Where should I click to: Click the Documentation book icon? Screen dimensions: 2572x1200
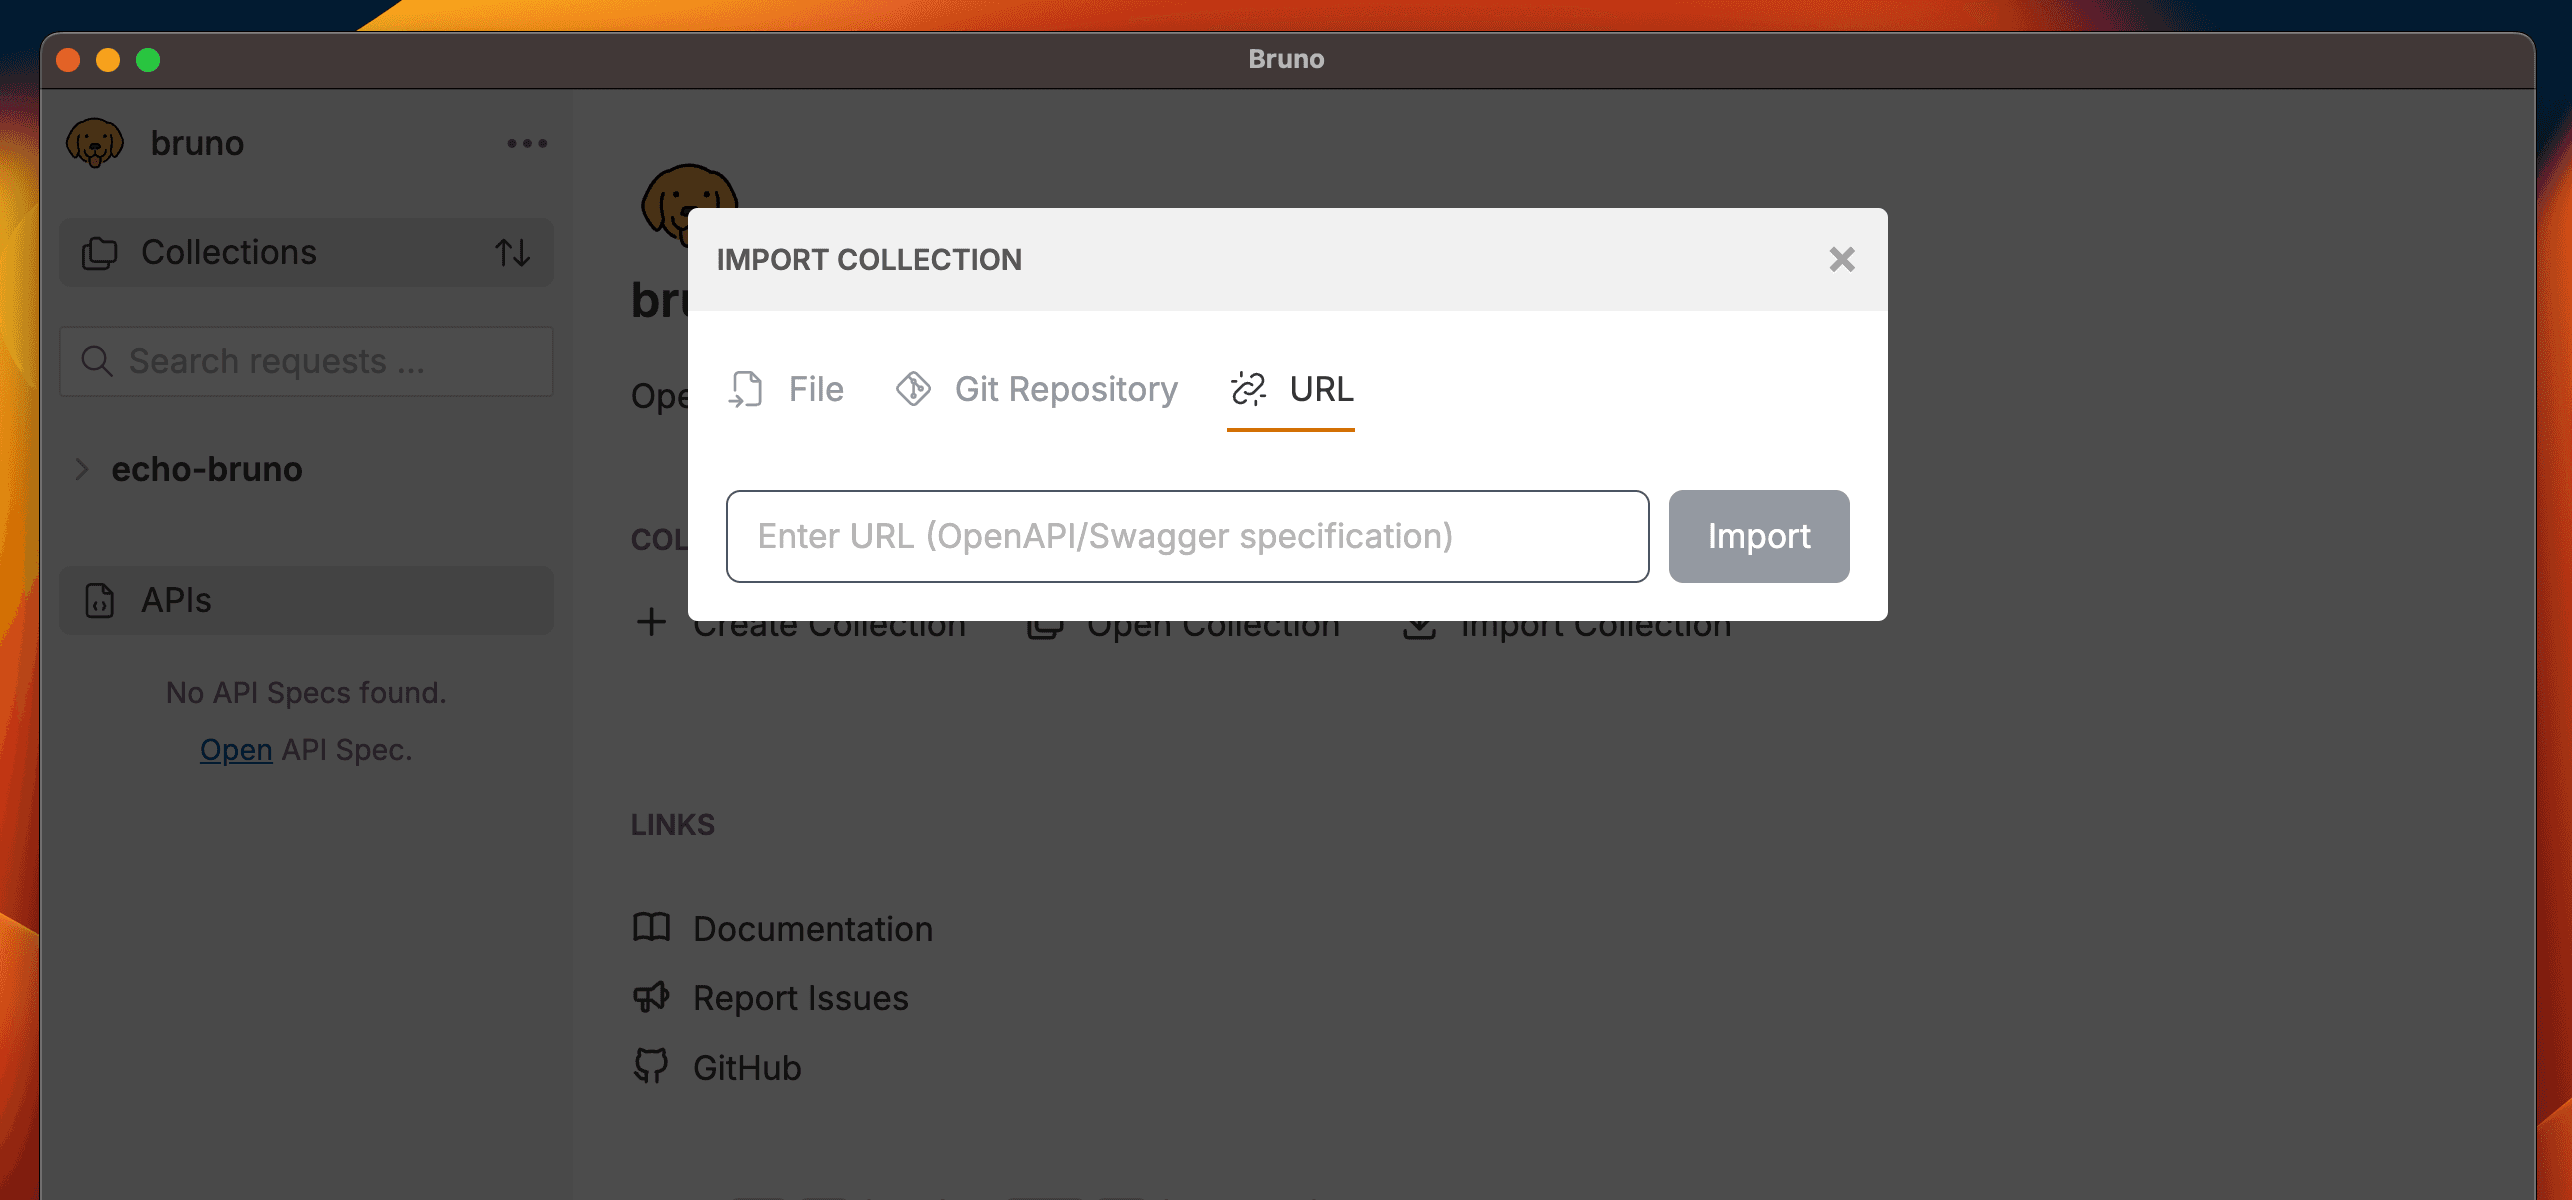click(651, 928)
